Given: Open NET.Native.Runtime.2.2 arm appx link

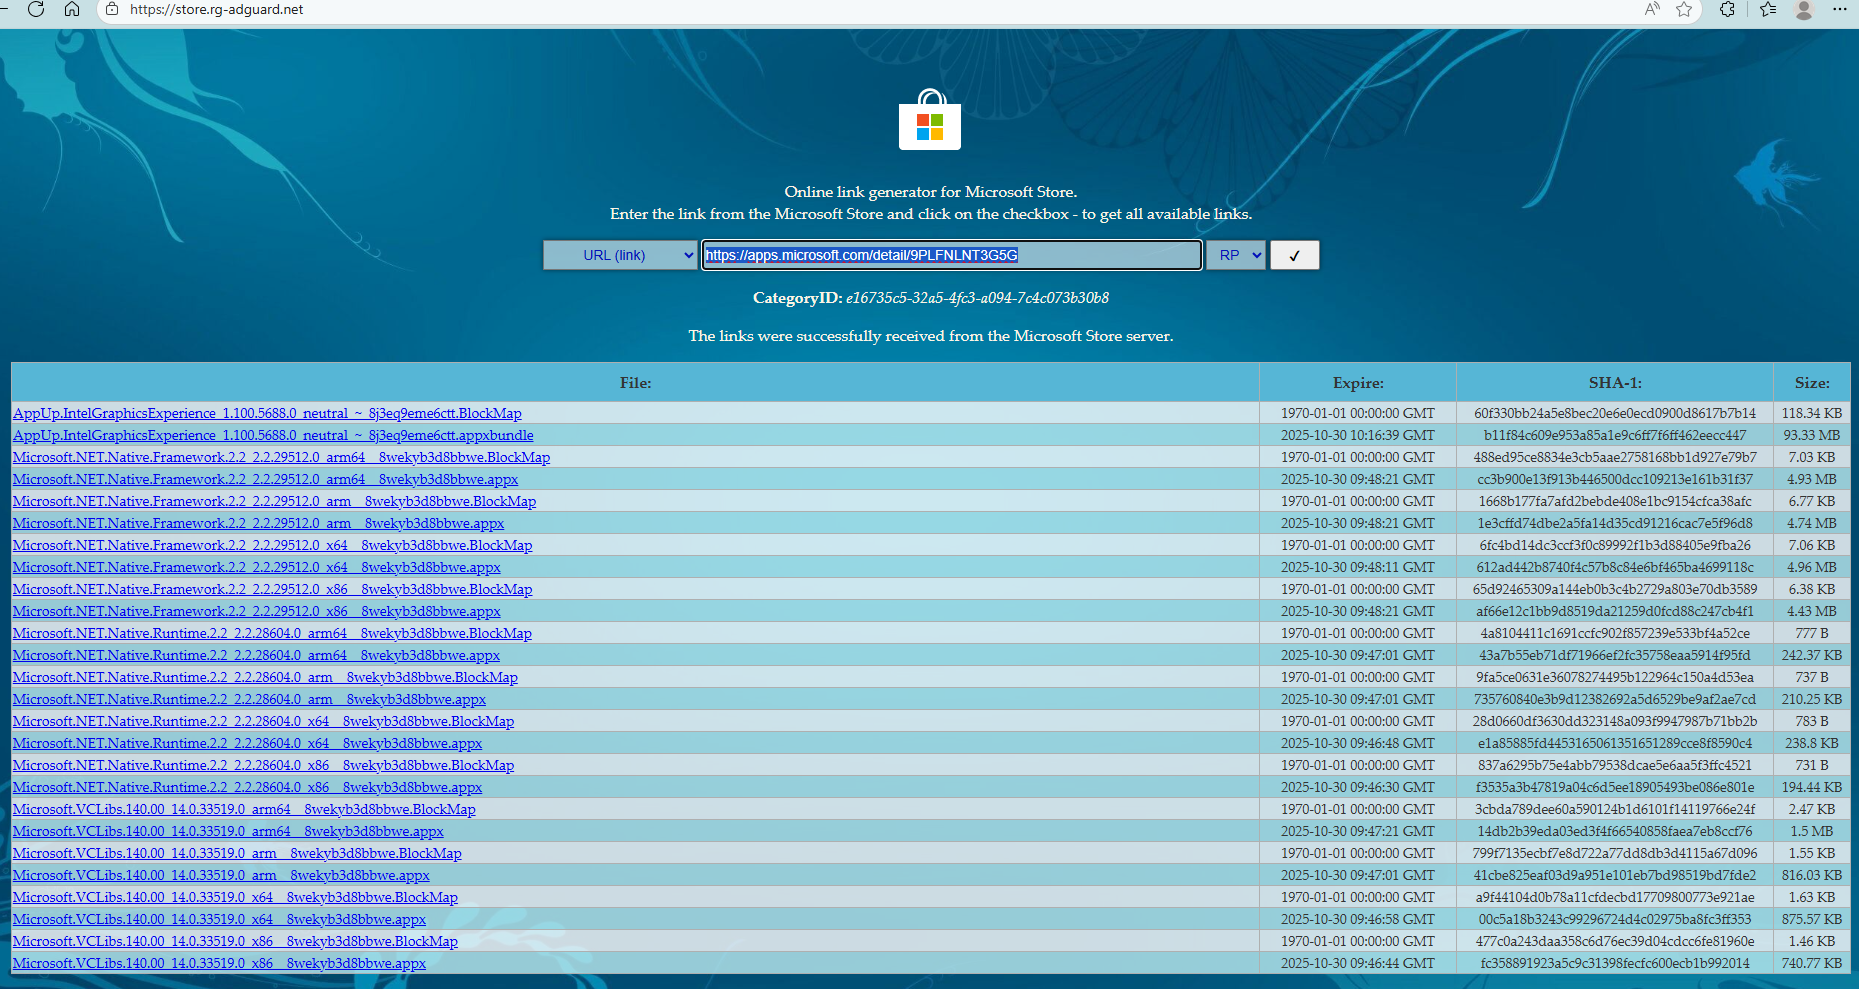Looking at the screenshot, I should [249, 699].
